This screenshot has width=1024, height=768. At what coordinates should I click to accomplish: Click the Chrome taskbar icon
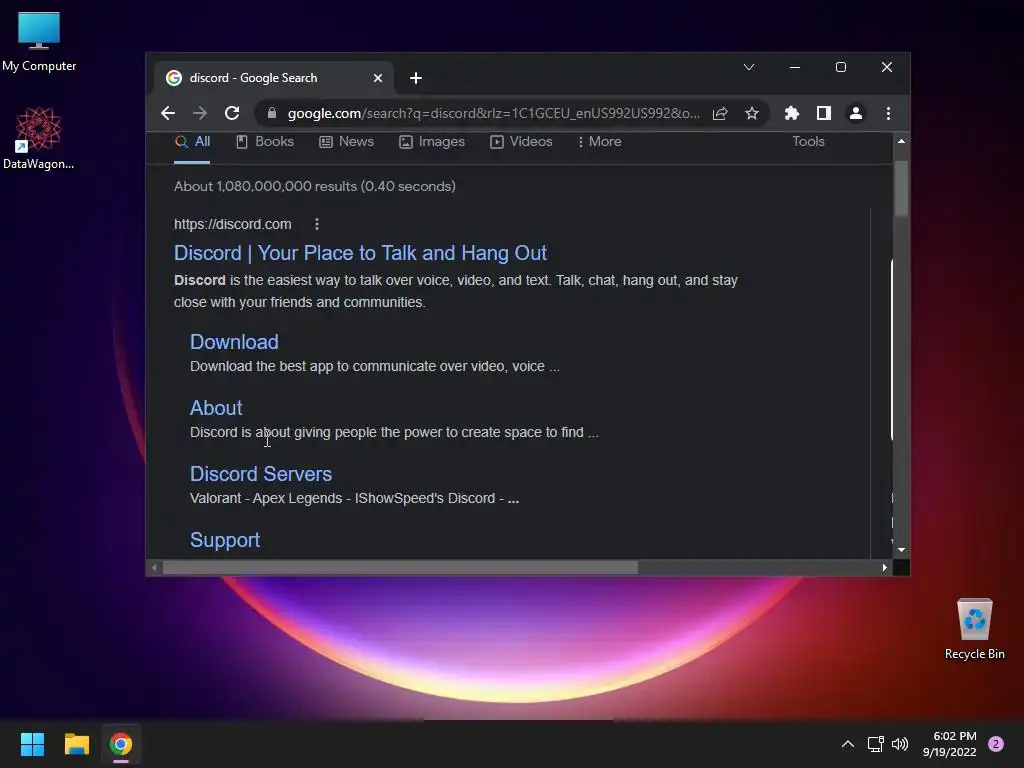[x=121, y=744]
